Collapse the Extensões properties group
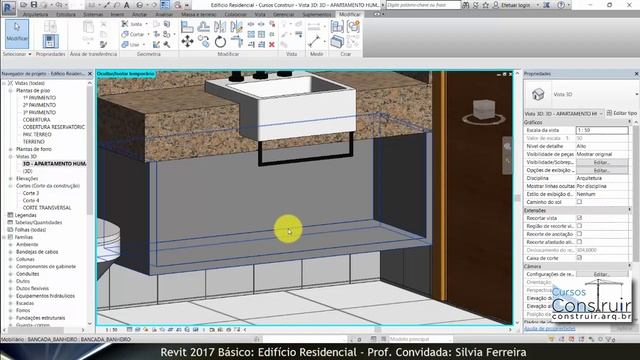 [x=630, y=210]
